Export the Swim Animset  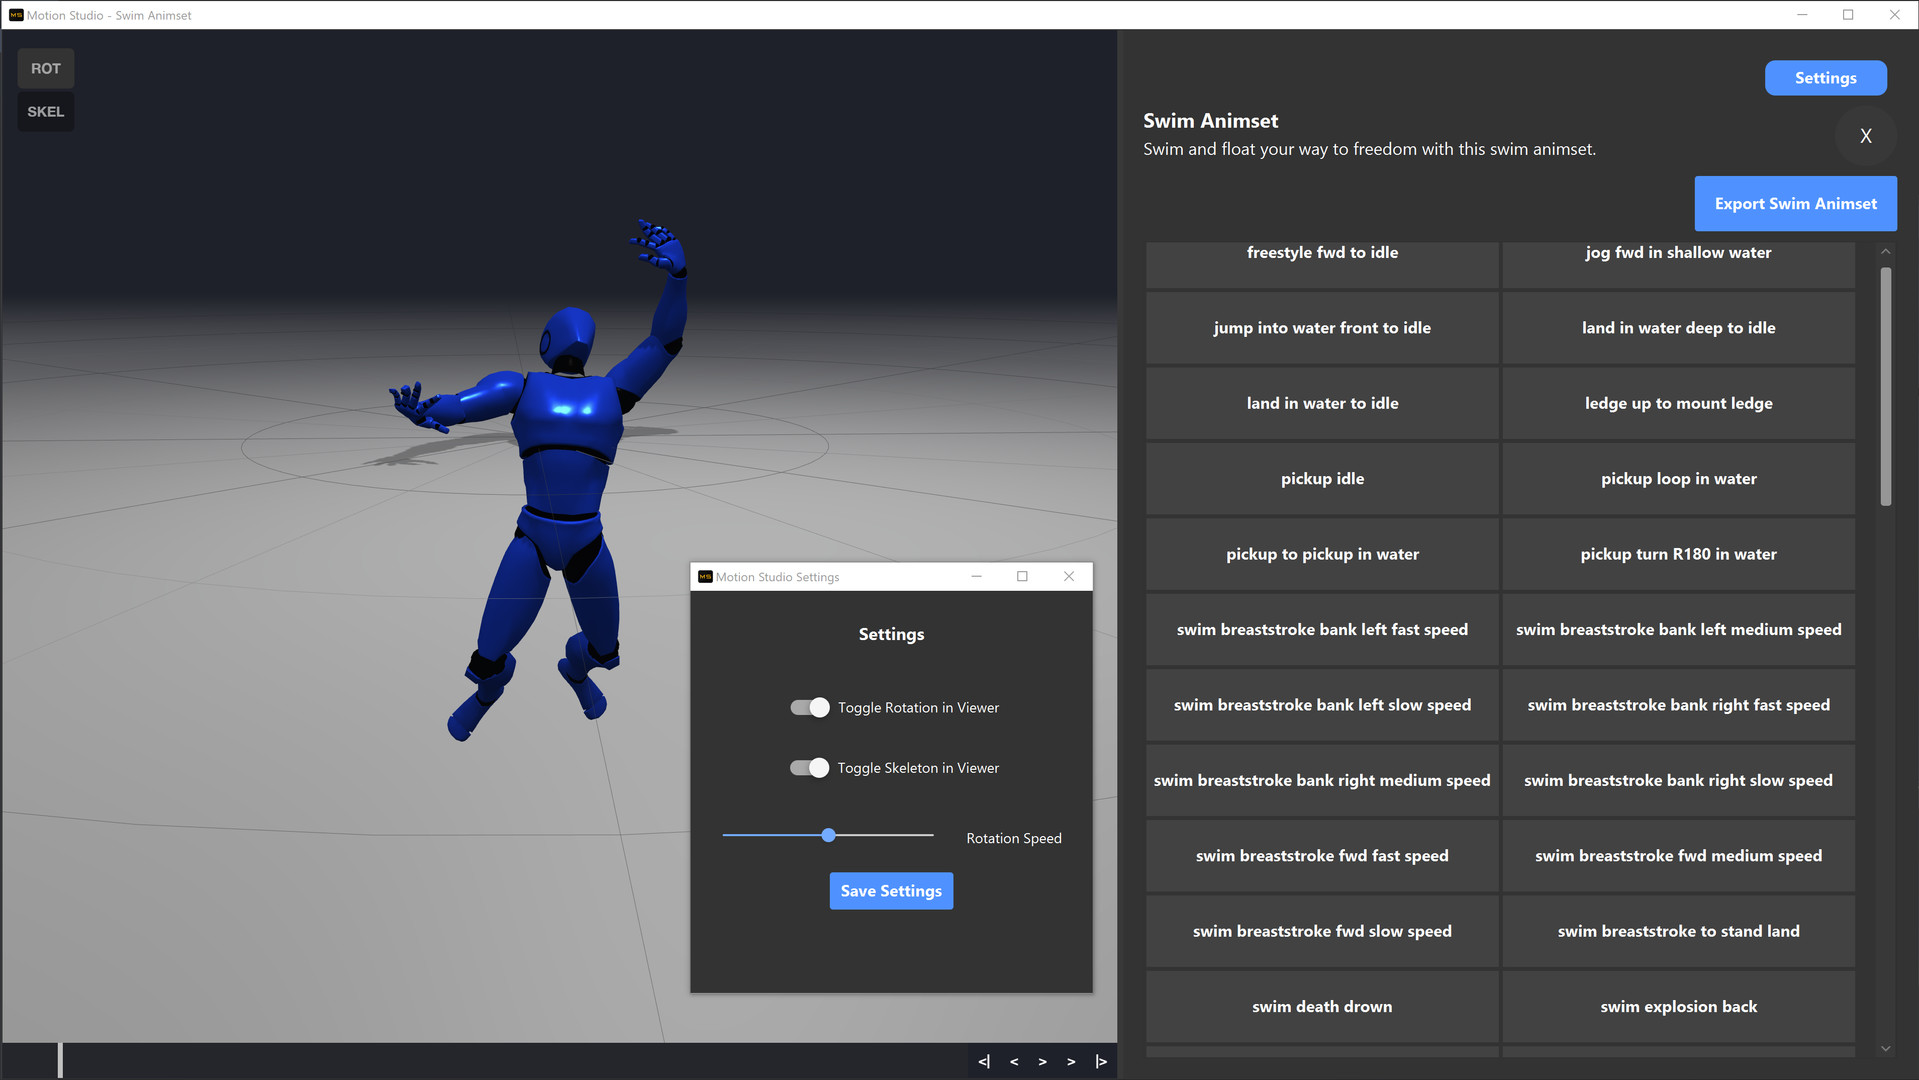tap(1795, 203)
